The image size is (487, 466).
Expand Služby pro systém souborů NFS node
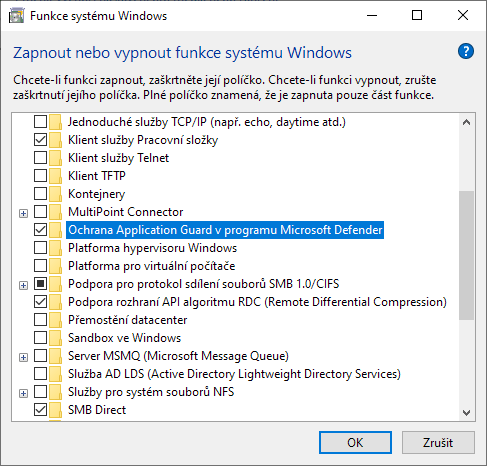pos(23,393)
